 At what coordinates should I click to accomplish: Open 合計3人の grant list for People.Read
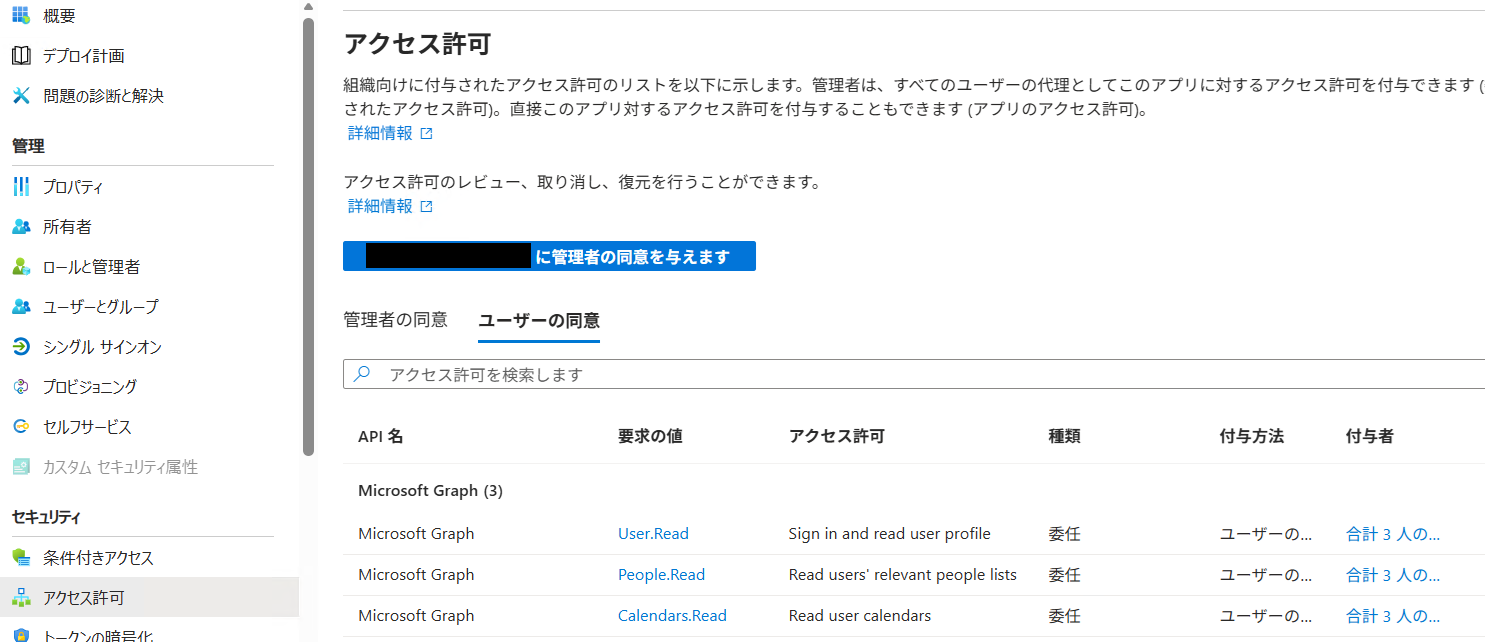[1392, 574]
